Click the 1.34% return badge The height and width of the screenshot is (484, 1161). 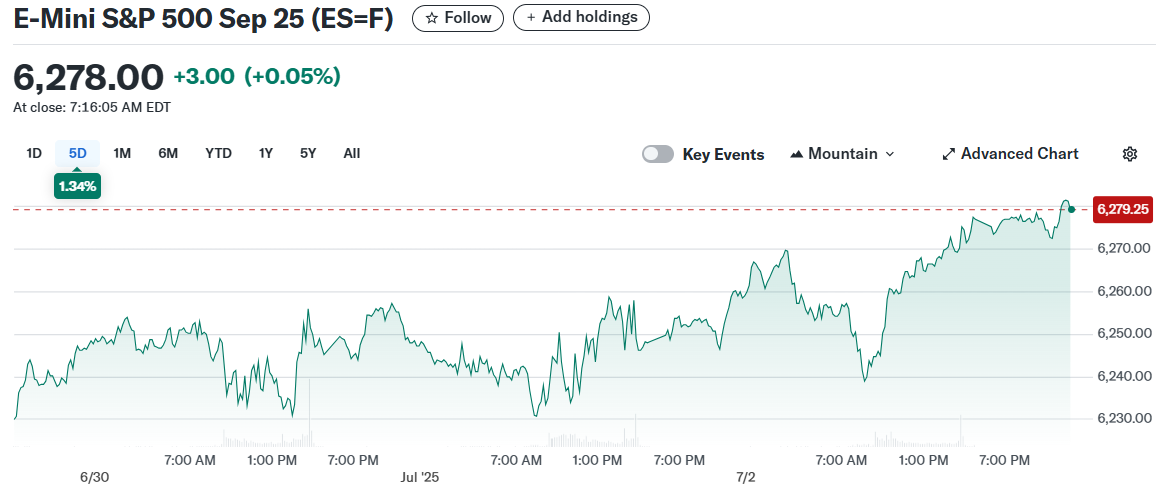tap(78, 186)
